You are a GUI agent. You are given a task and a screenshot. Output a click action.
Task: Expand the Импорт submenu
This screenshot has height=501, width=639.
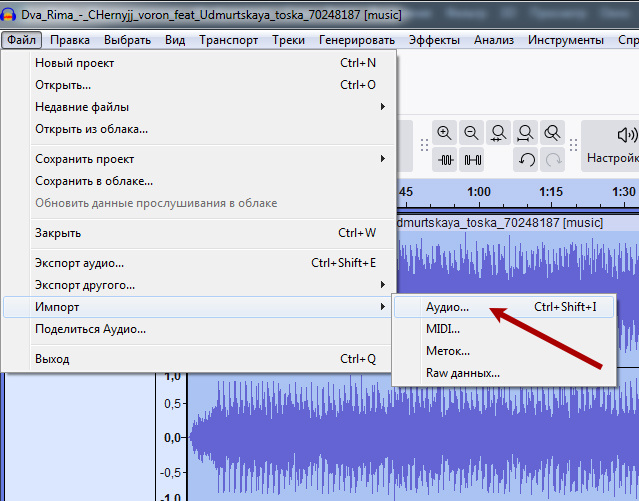198,307
